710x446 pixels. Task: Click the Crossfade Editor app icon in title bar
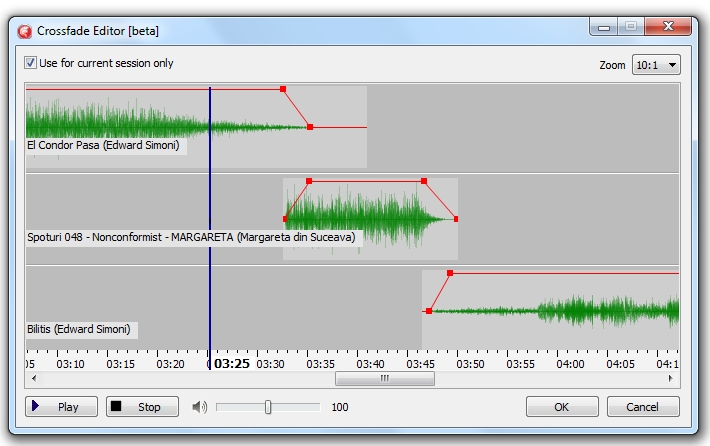click(x=24, y=31)
